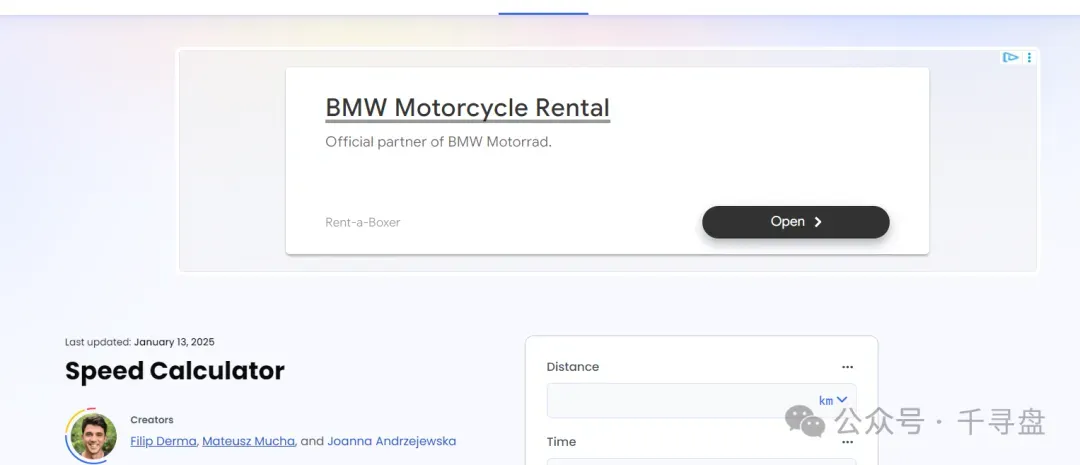Screen dimensions: 1080x465
Task: Click the Rent-a-Boxer advertiser text
Action: (362, 223)
